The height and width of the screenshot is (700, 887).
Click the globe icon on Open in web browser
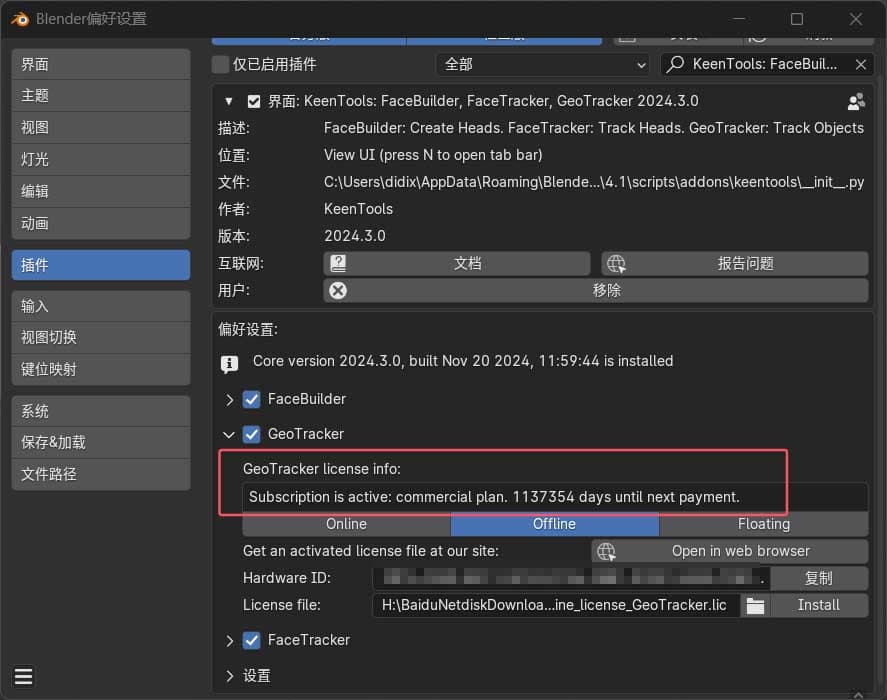tap(606, 551)
